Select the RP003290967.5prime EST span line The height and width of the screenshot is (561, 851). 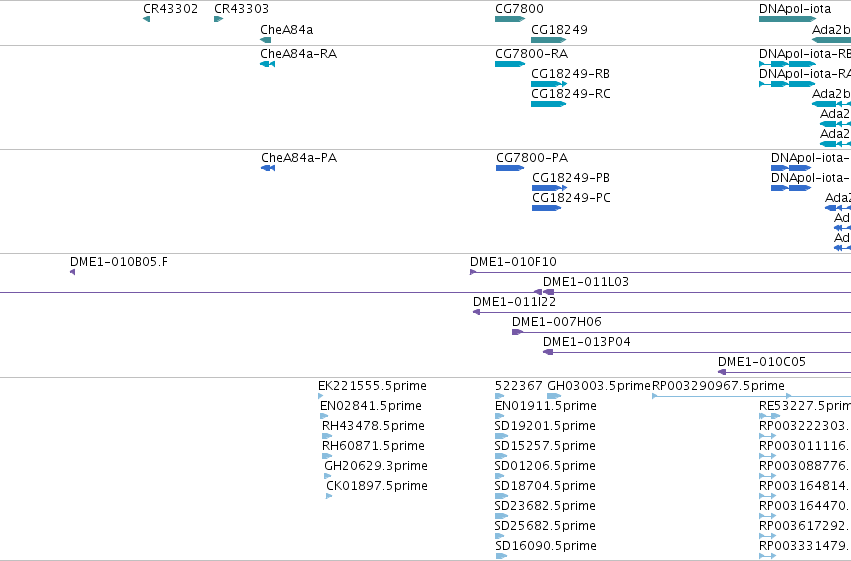coord(751,396)
